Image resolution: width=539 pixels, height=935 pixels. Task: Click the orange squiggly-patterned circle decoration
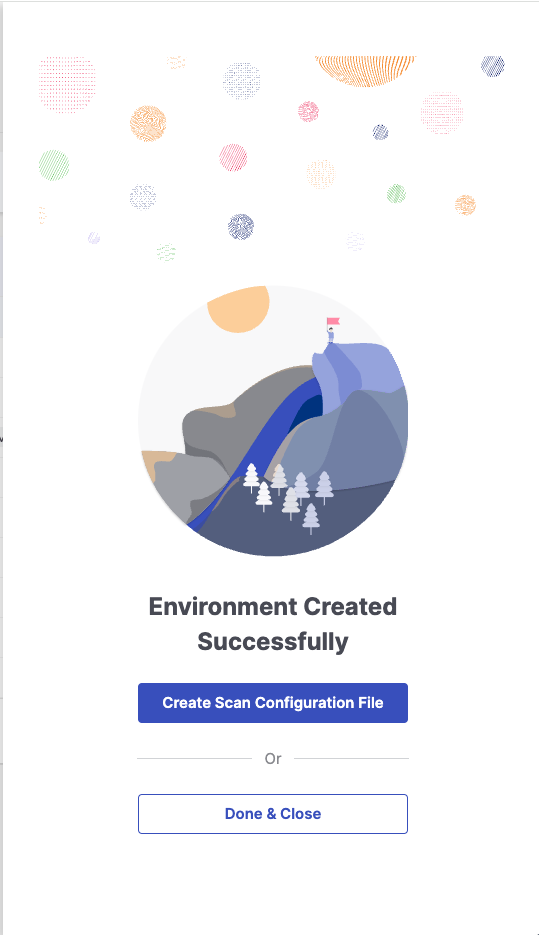coord(148,123)
